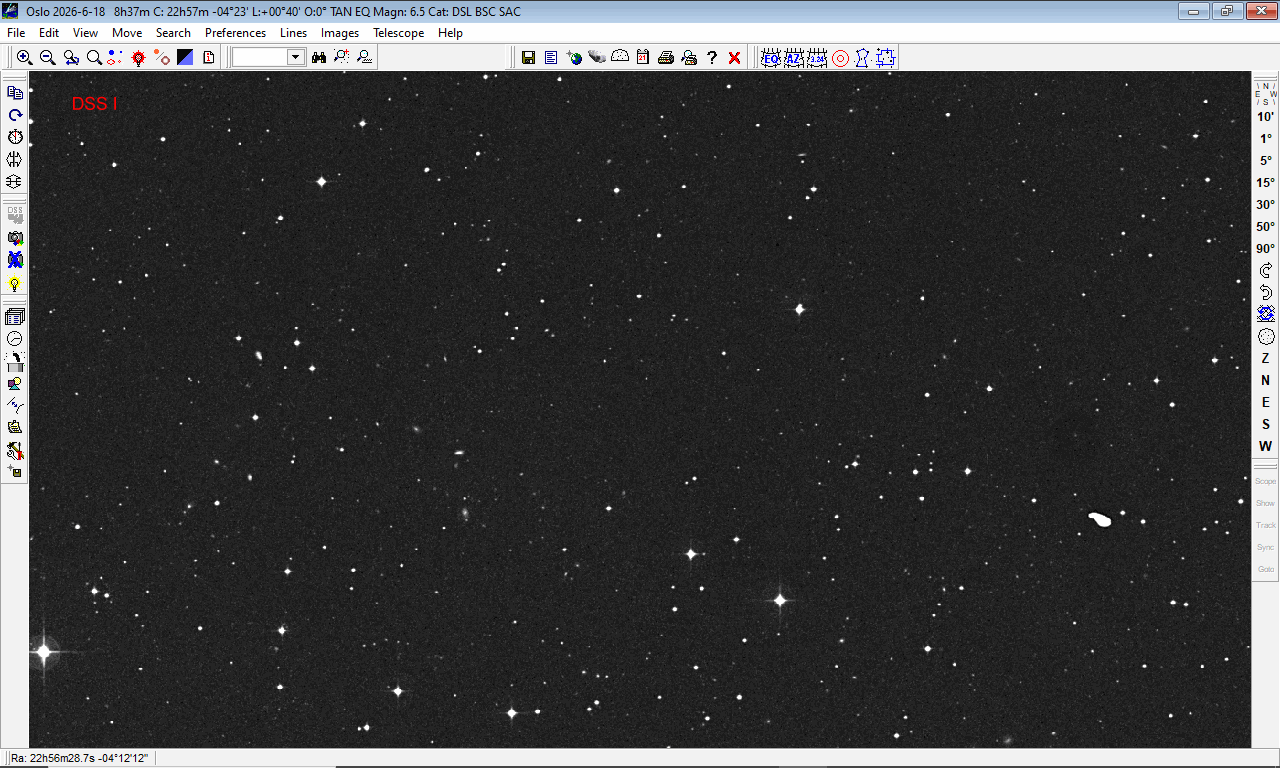Click the zoom out magnifier icon

pyautogui.click(x=47, y=58)
